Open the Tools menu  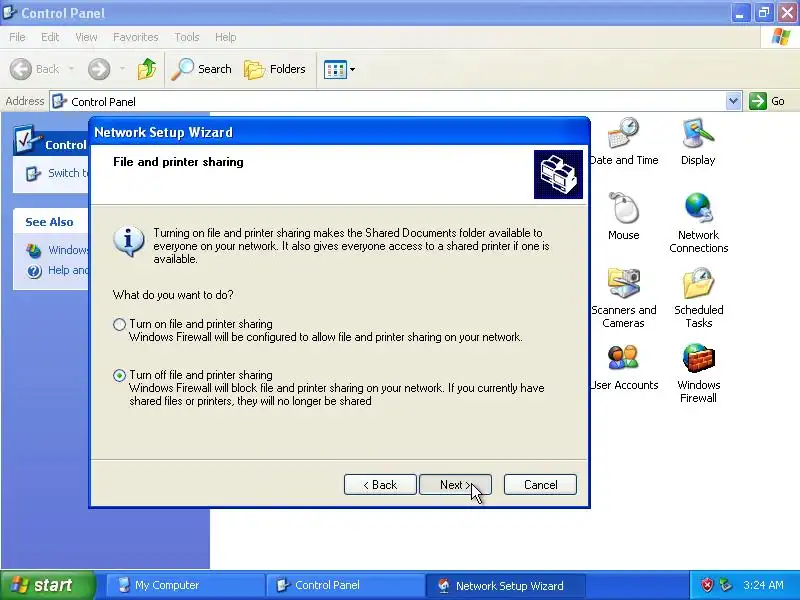187,37
